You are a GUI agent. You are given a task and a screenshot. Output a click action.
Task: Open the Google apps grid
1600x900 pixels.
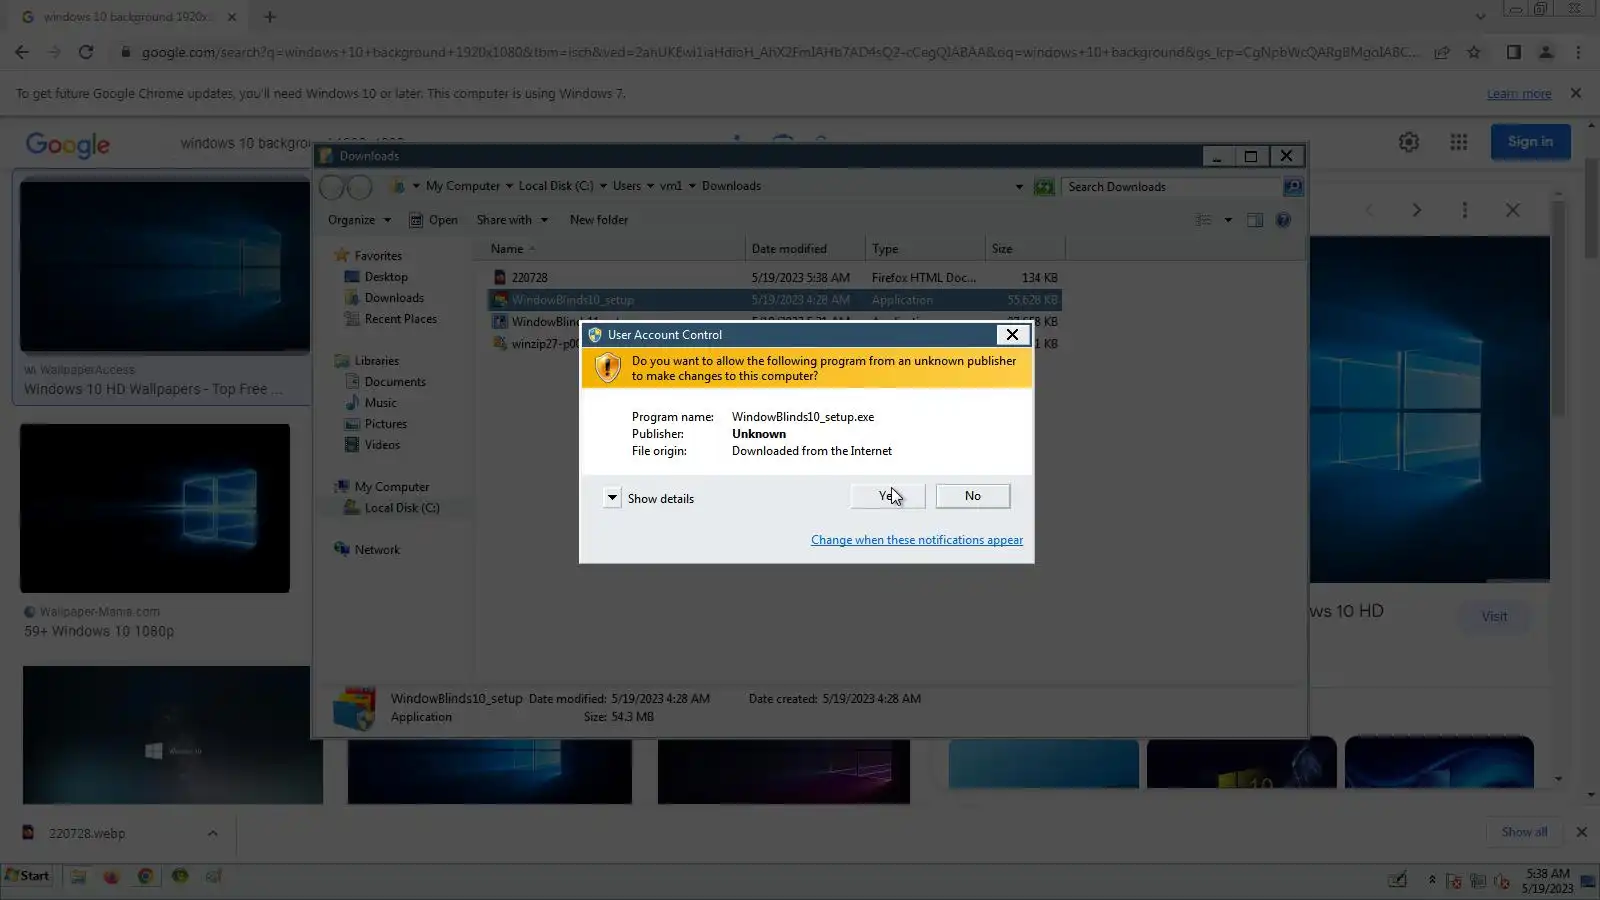1459,142
